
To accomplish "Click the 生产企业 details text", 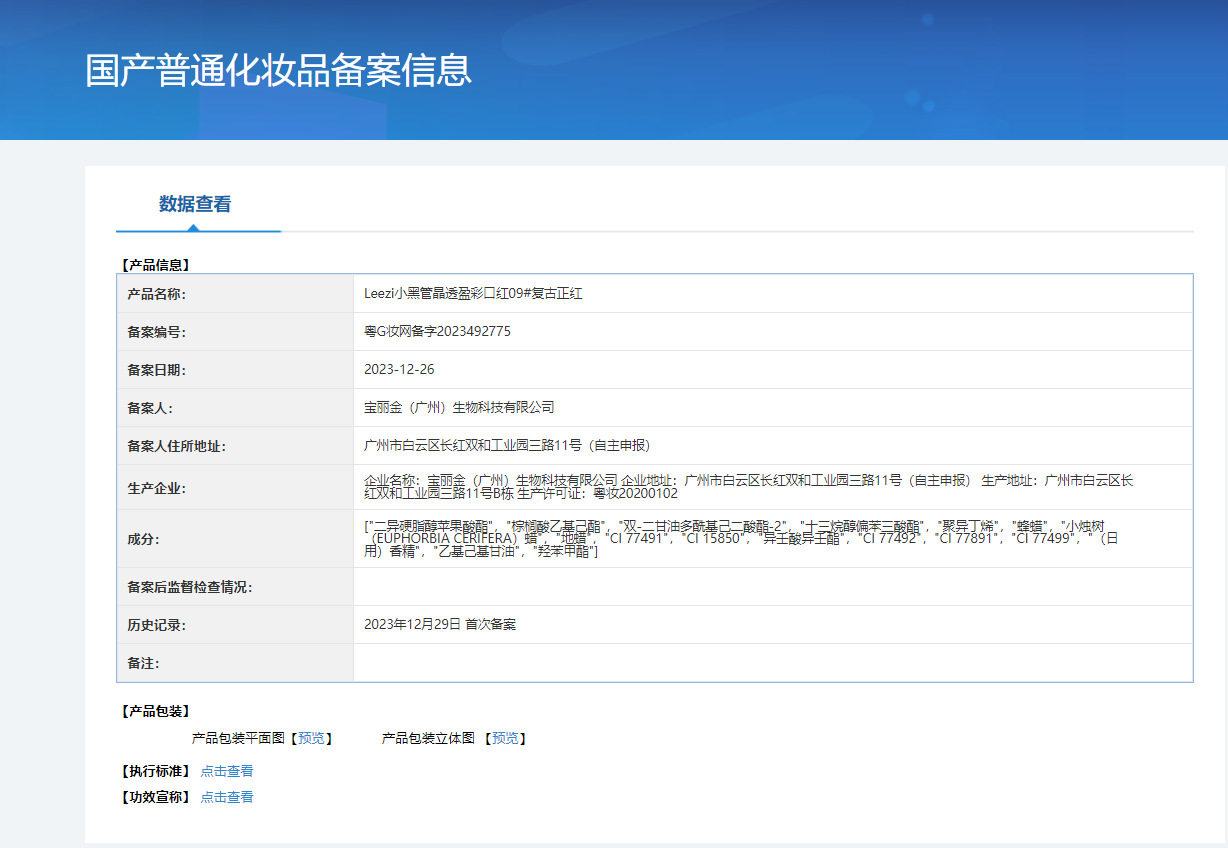I will click(748, 487).
